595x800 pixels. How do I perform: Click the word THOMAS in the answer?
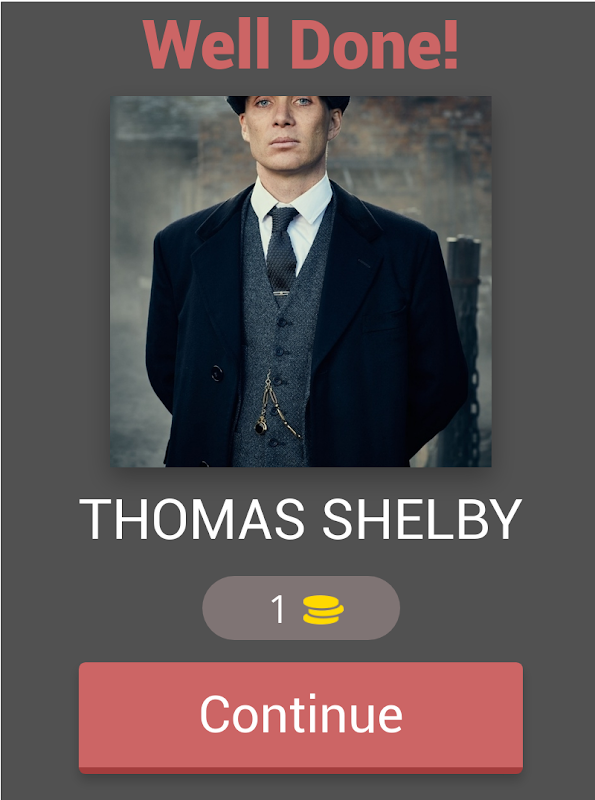(192, 519)
